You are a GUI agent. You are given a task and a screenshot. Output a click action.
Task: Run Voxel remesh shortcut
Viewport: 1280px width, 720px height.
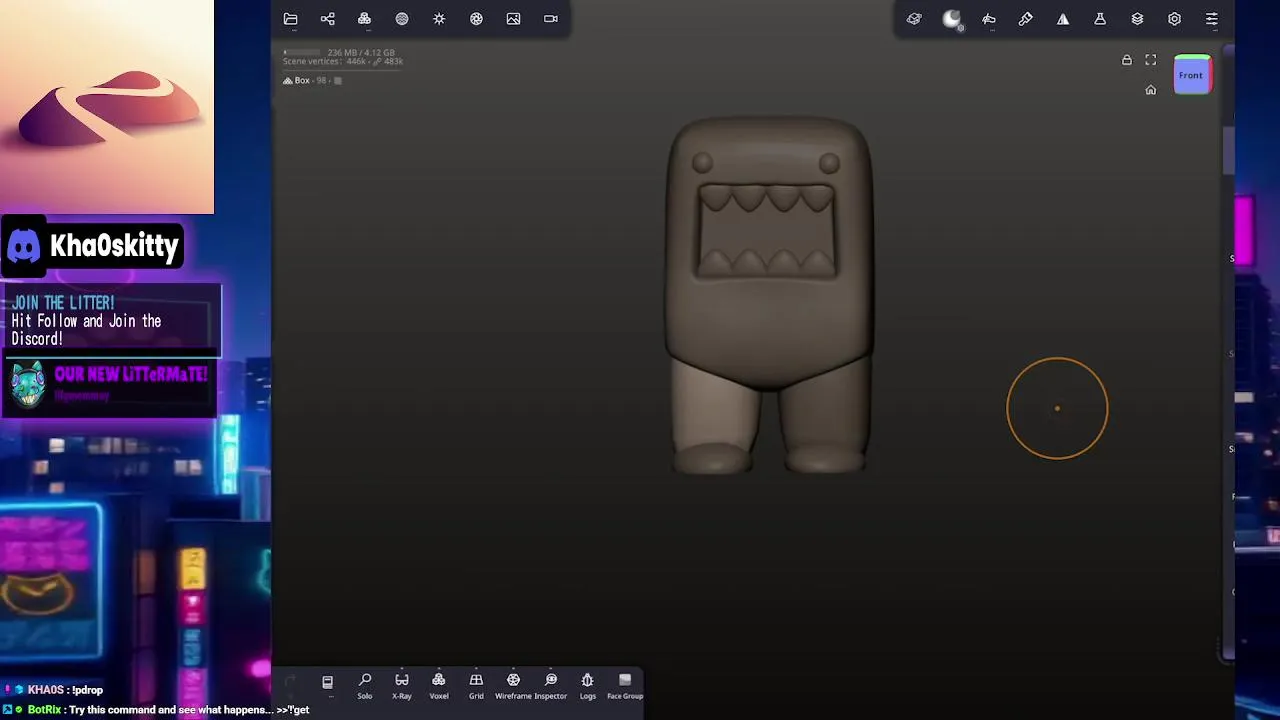(439, 686)
